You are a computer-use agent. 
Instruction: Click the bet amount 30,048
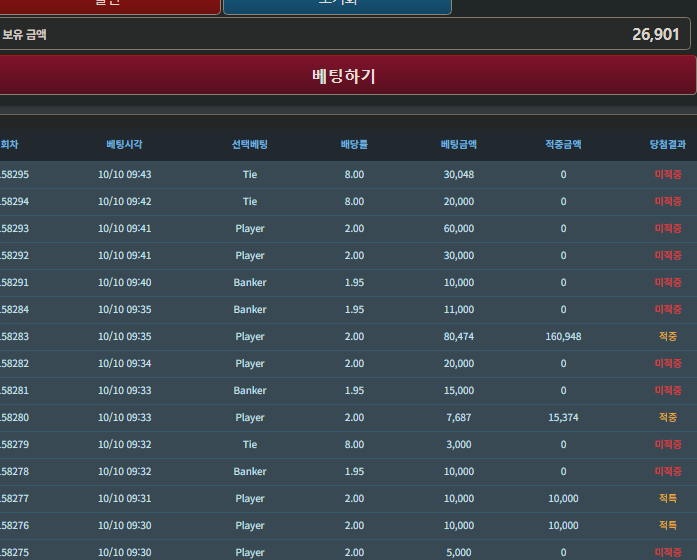tap(459, 175)
